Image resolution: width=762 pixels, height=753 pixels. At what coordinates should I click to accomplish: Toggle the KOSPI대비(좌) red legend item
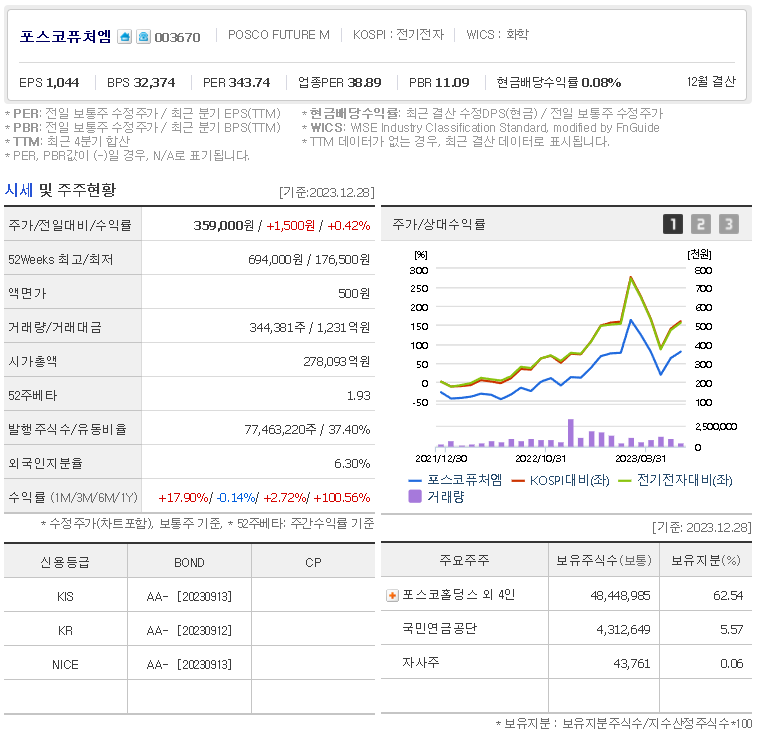(x=560, y=480)
